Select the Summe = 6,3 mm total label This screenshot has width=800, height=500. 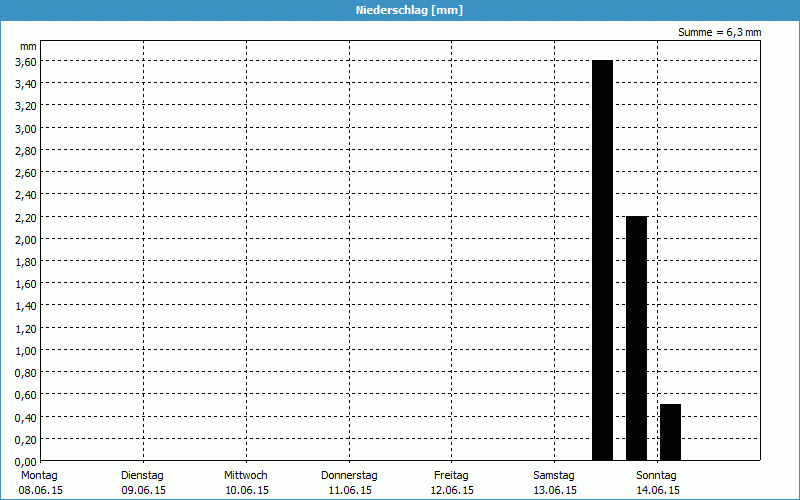coord(719,32)
